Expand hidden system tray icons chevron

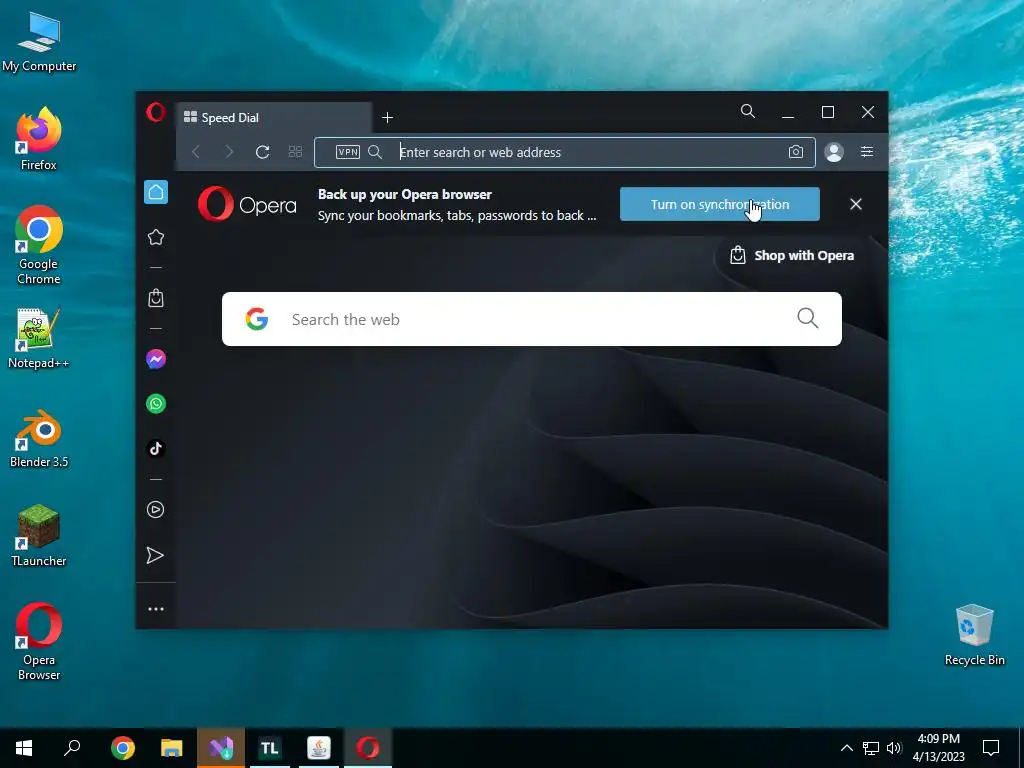pos(846,748)
